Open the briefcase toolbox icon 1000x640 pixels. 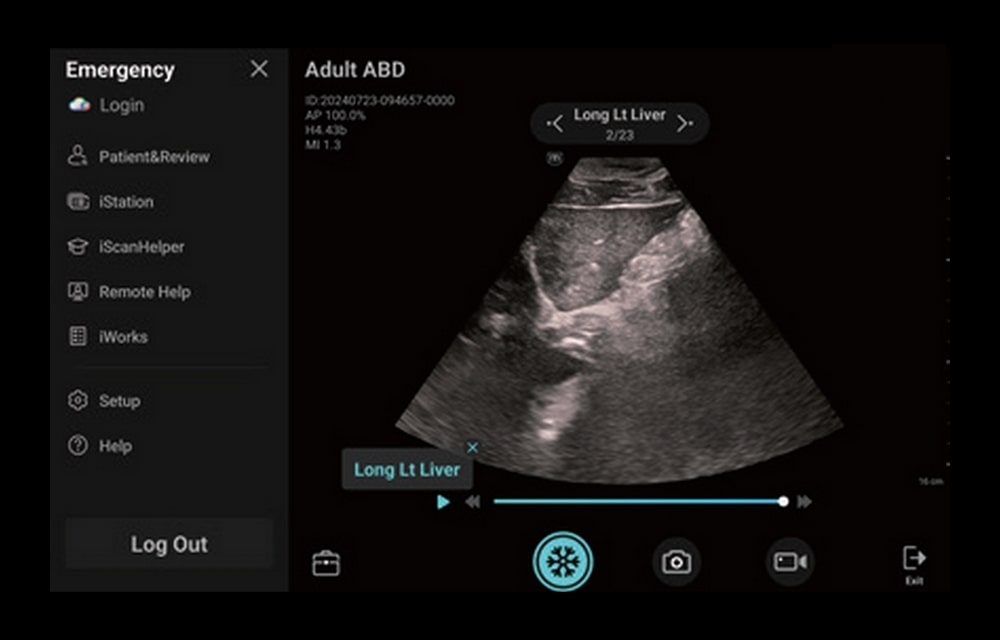326,564
